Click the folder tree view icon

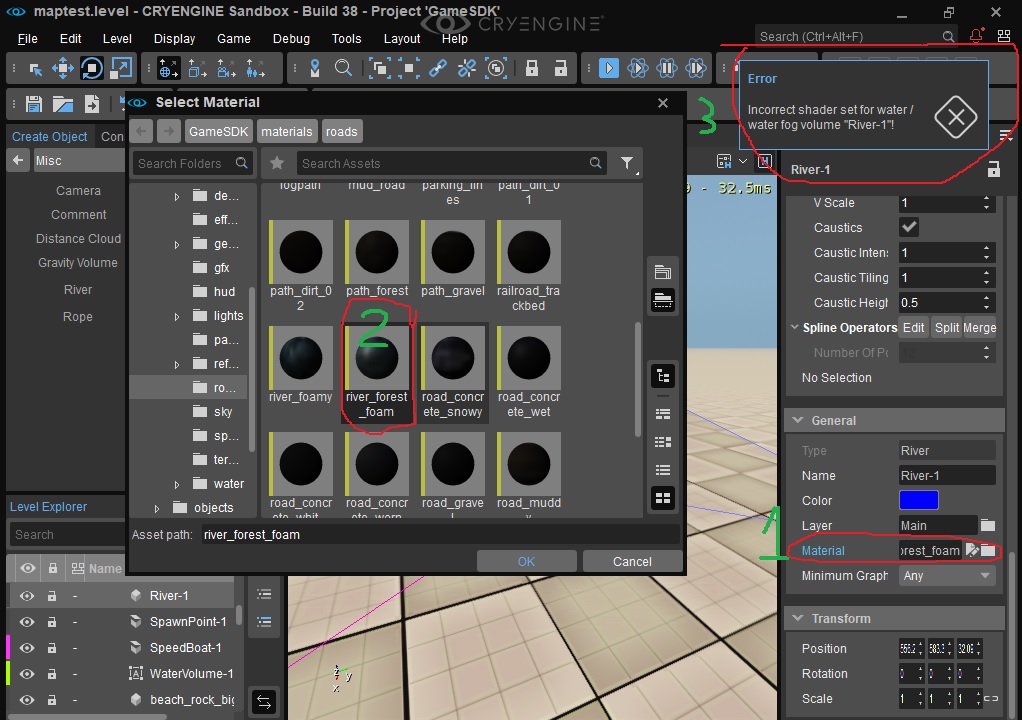click(663, 376)
